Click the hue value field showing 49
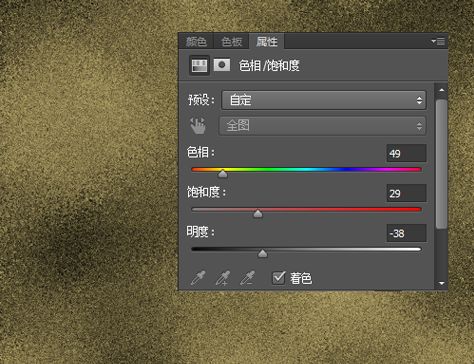This screenshot has width=474, height=364. coord(406,153)
